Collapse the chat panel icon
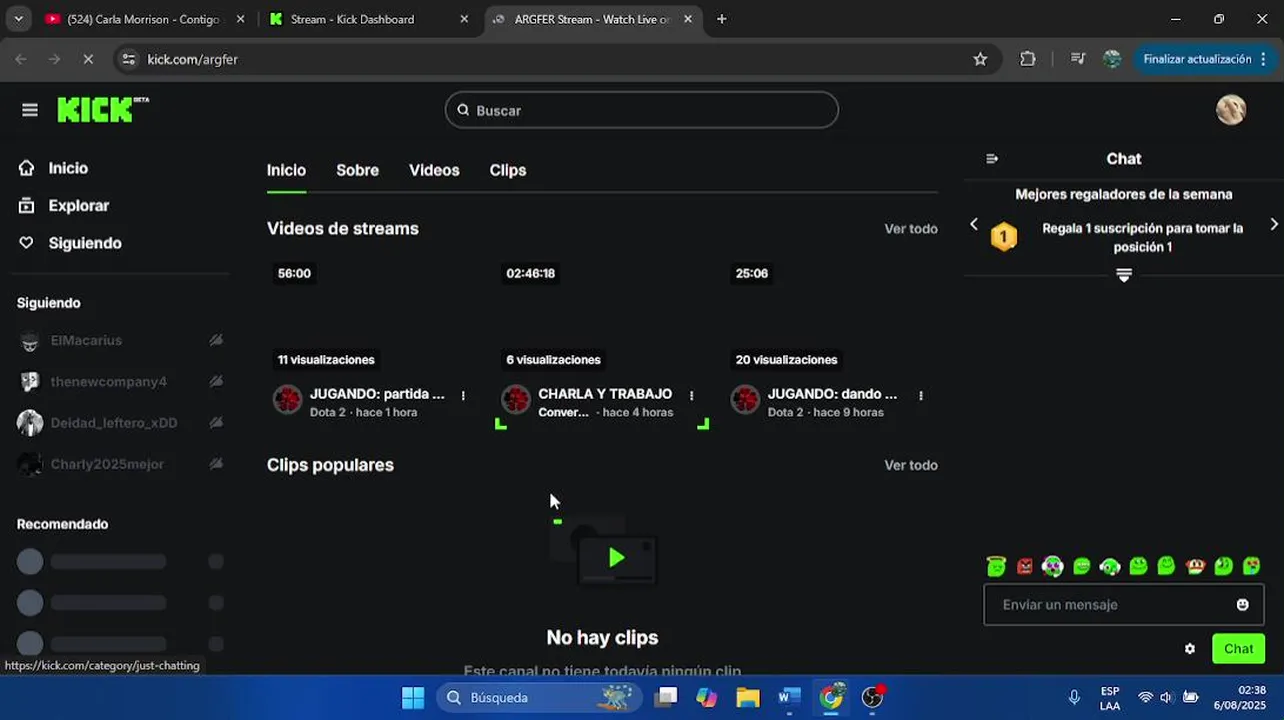This screenshot has width=1284, height=720. click(x=992, y=159)
